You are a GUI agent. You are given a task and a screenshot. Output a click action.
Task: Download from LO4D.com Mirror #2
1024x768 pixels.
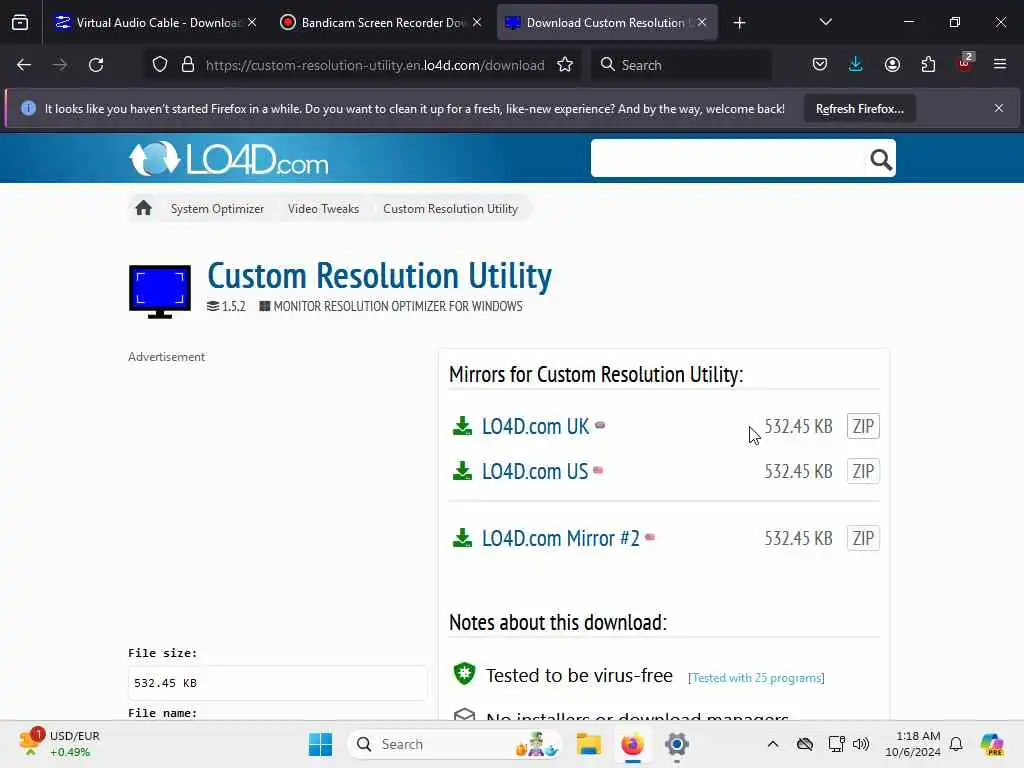pos(560,539)
